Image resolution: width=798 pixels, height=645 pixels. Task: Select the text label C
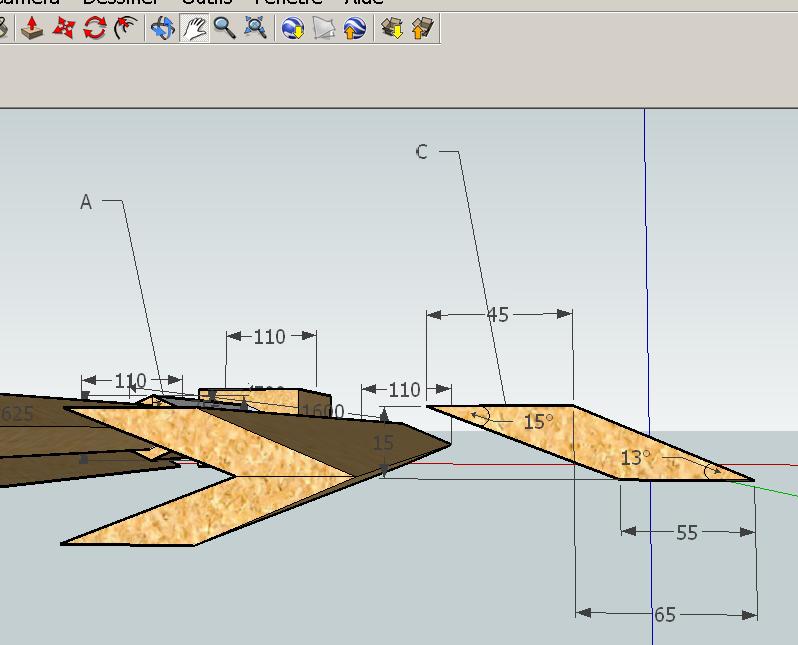click(422, 152)
